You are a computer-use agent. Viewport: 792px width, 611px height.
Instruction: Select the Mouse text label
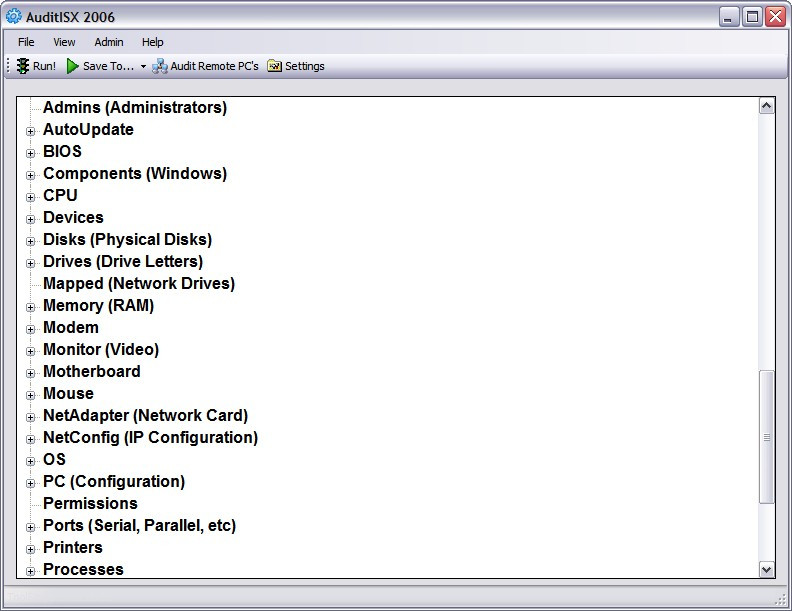click(x=68, y=393)
